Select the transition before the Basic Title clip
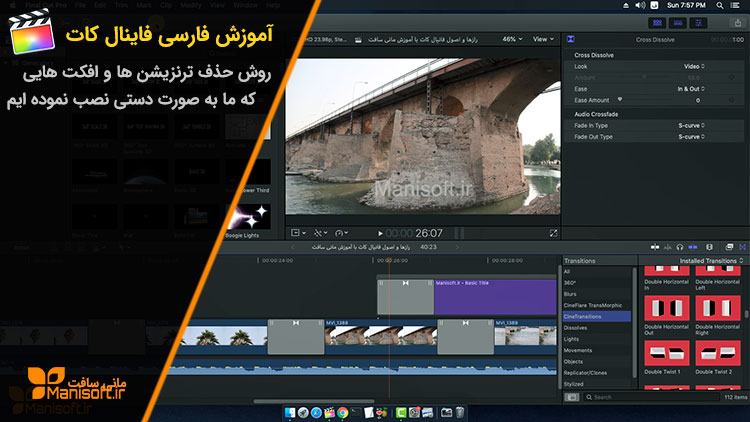Viewport: 750px width, 422px height. [406, 297]
